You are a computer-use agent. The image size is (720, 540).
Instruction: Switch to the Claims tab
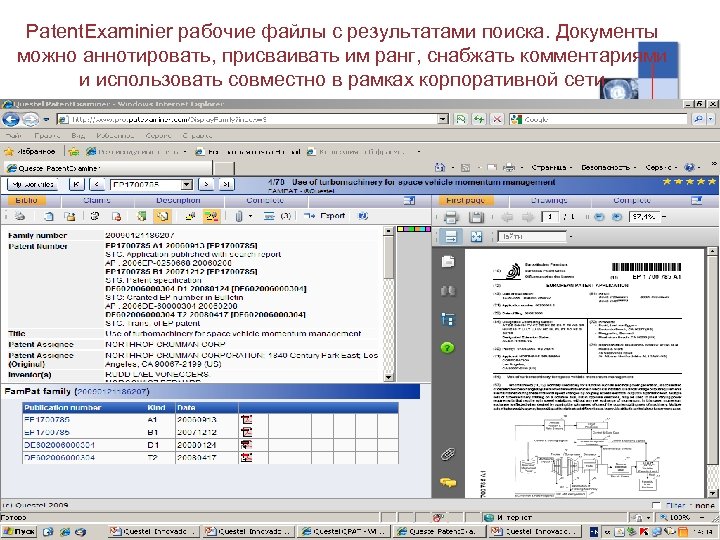[97, 201]
